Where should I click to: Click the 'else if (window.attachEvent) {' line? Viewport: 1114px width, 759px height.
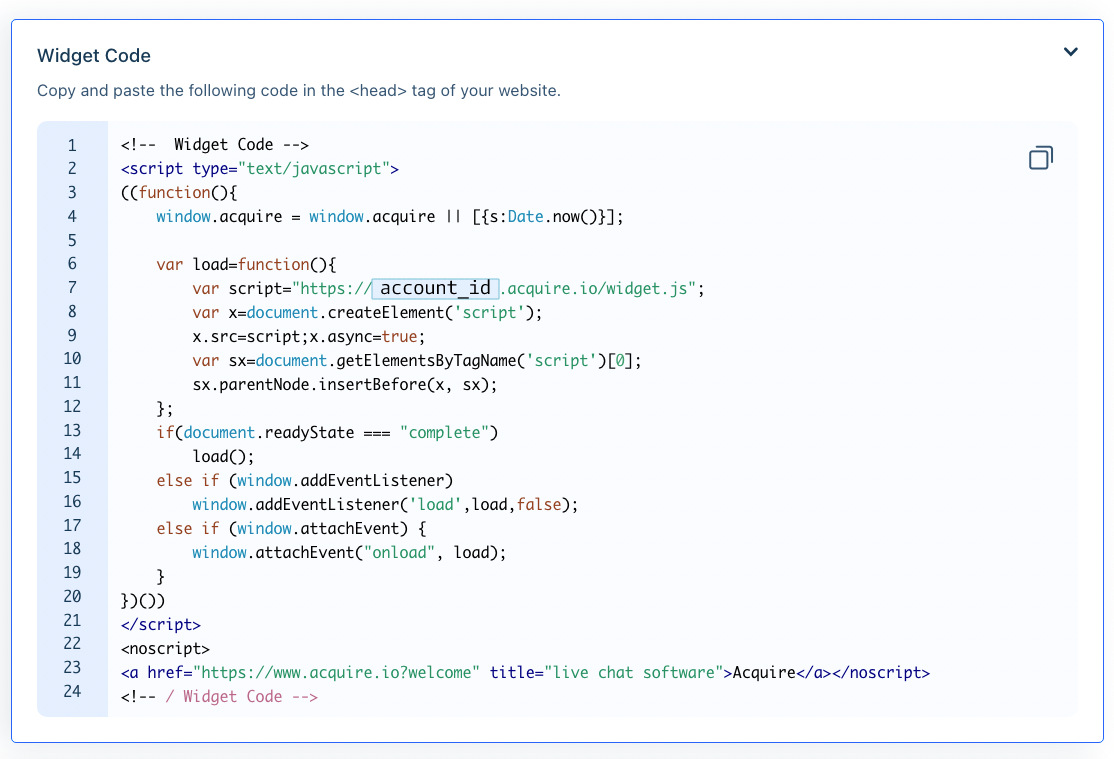(291, 529)
